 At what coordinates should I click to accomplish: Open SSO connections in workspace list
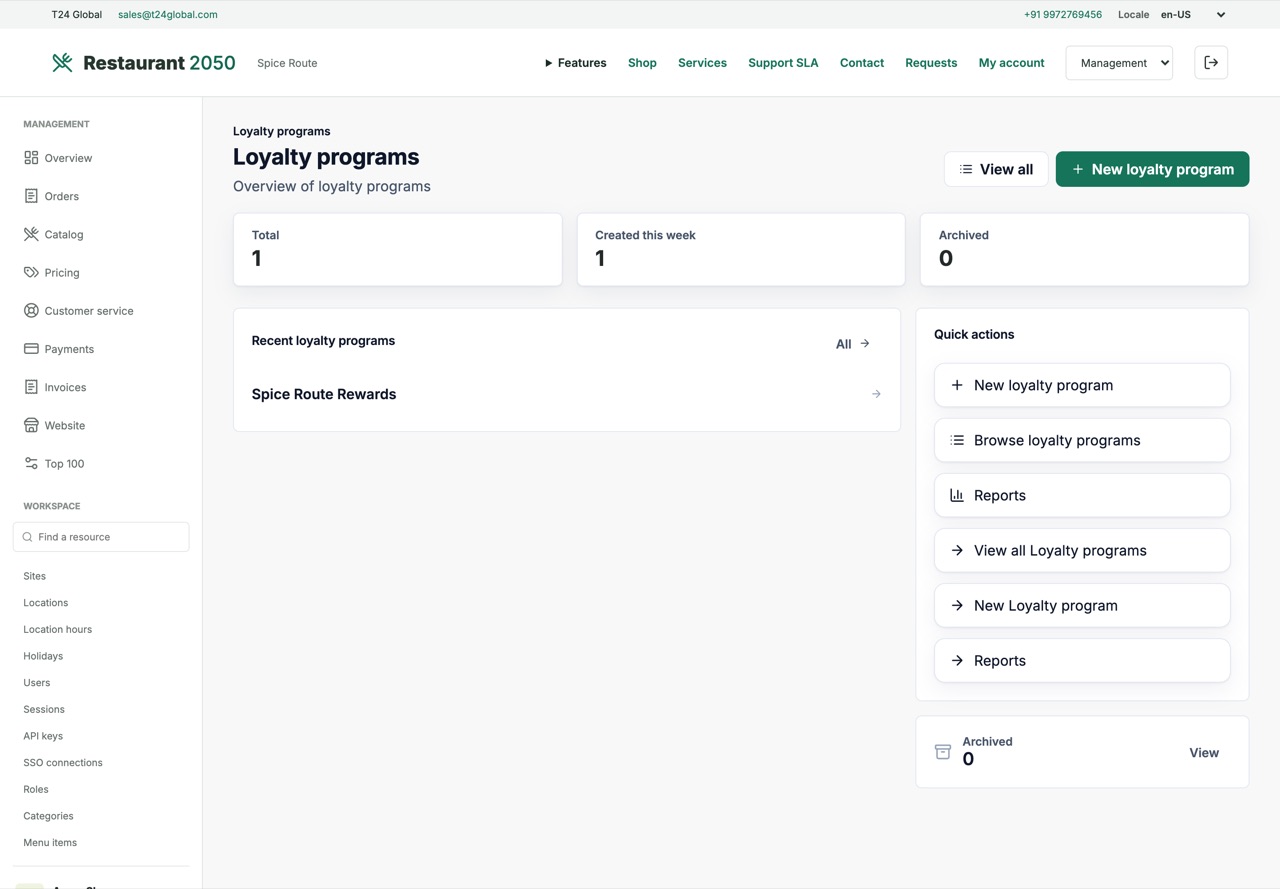63,763
